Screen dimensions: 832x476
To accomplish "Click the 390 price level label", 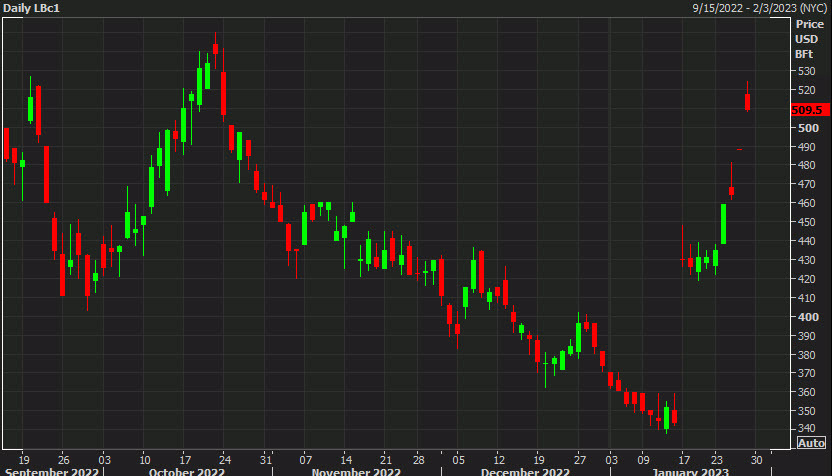I will [806, 336].
